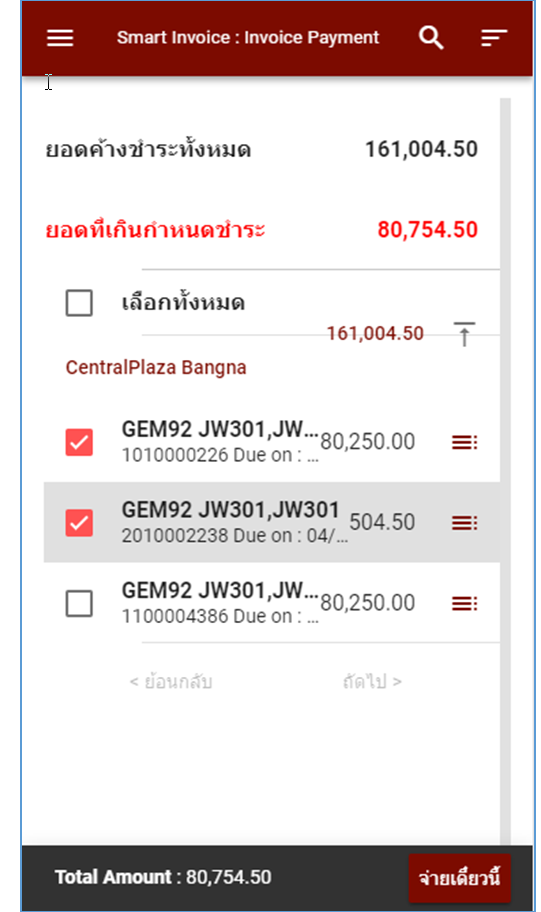Open details icon for invoice 1010000226
Image resolution: width=541 pixels, height=912 pixels.
point(464,442)
